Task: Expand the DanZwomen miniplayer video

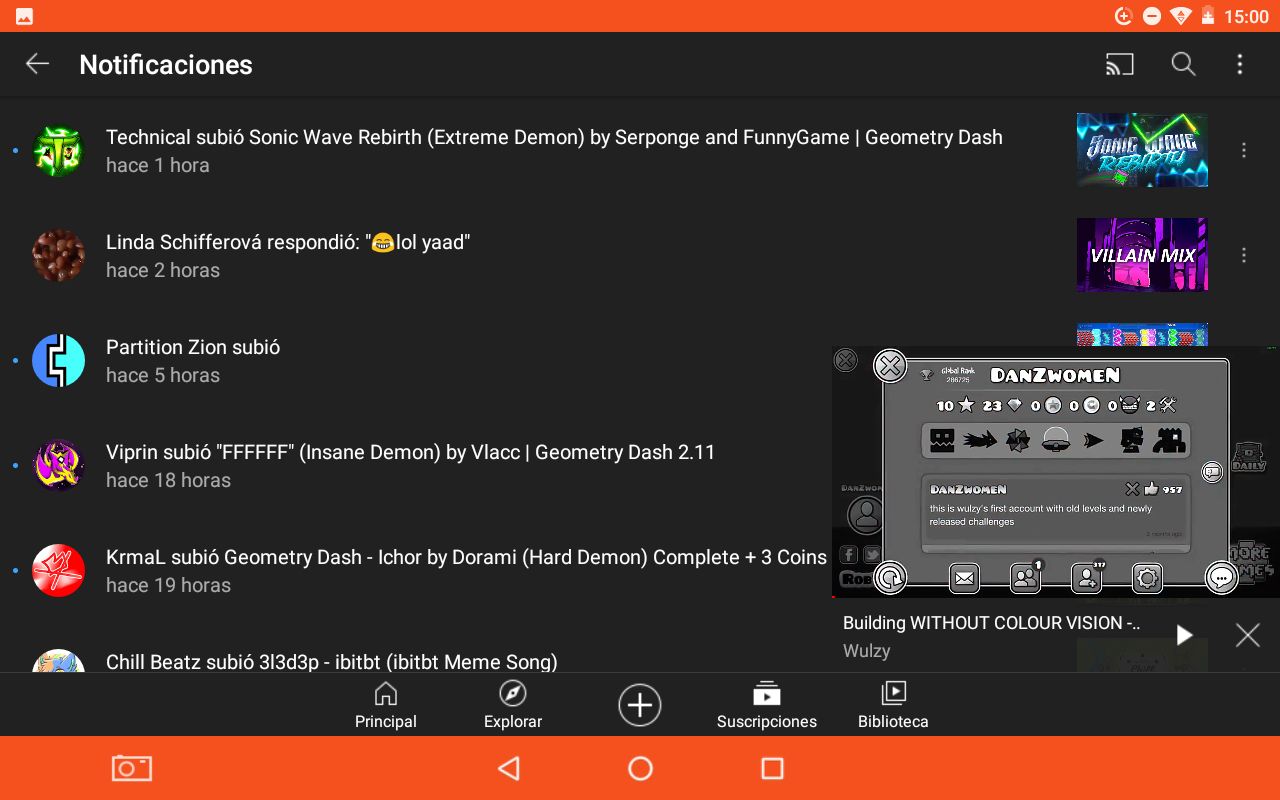Action: tap(1056, 472)
